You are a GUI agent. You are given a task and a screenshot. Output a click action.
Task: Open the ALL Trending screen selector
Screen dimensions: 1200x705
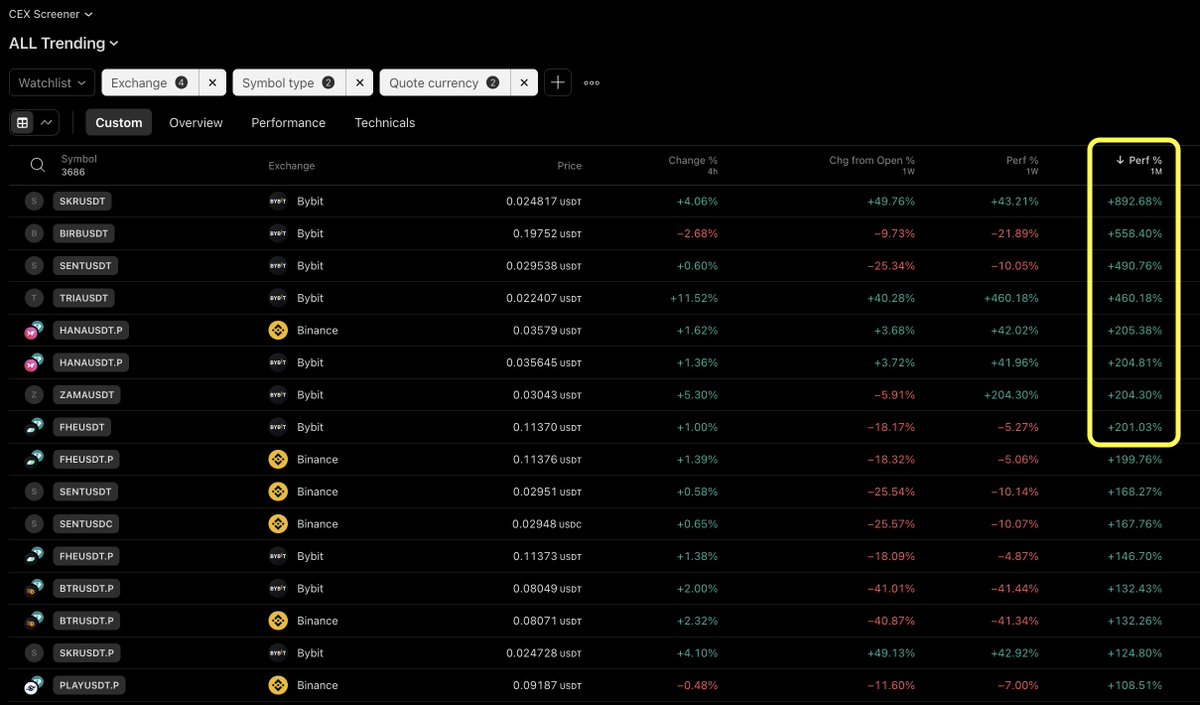(x=64, y=43)
